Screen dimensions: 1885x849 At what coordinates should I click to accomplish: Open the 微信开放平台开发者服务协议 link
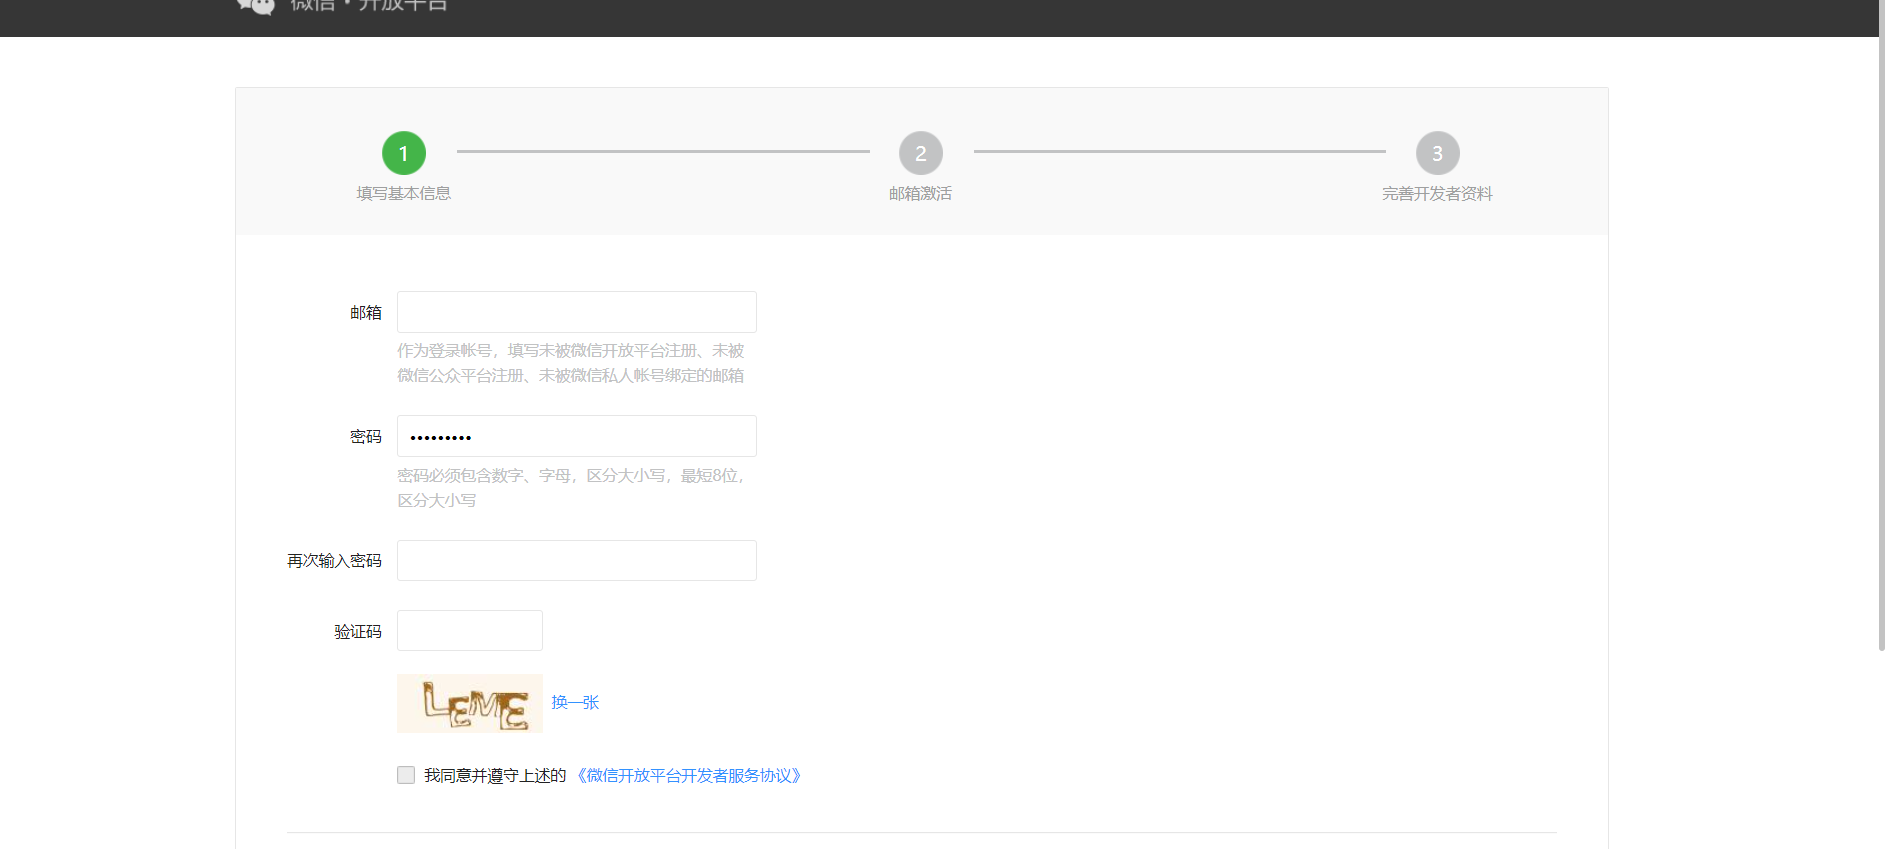688,776
